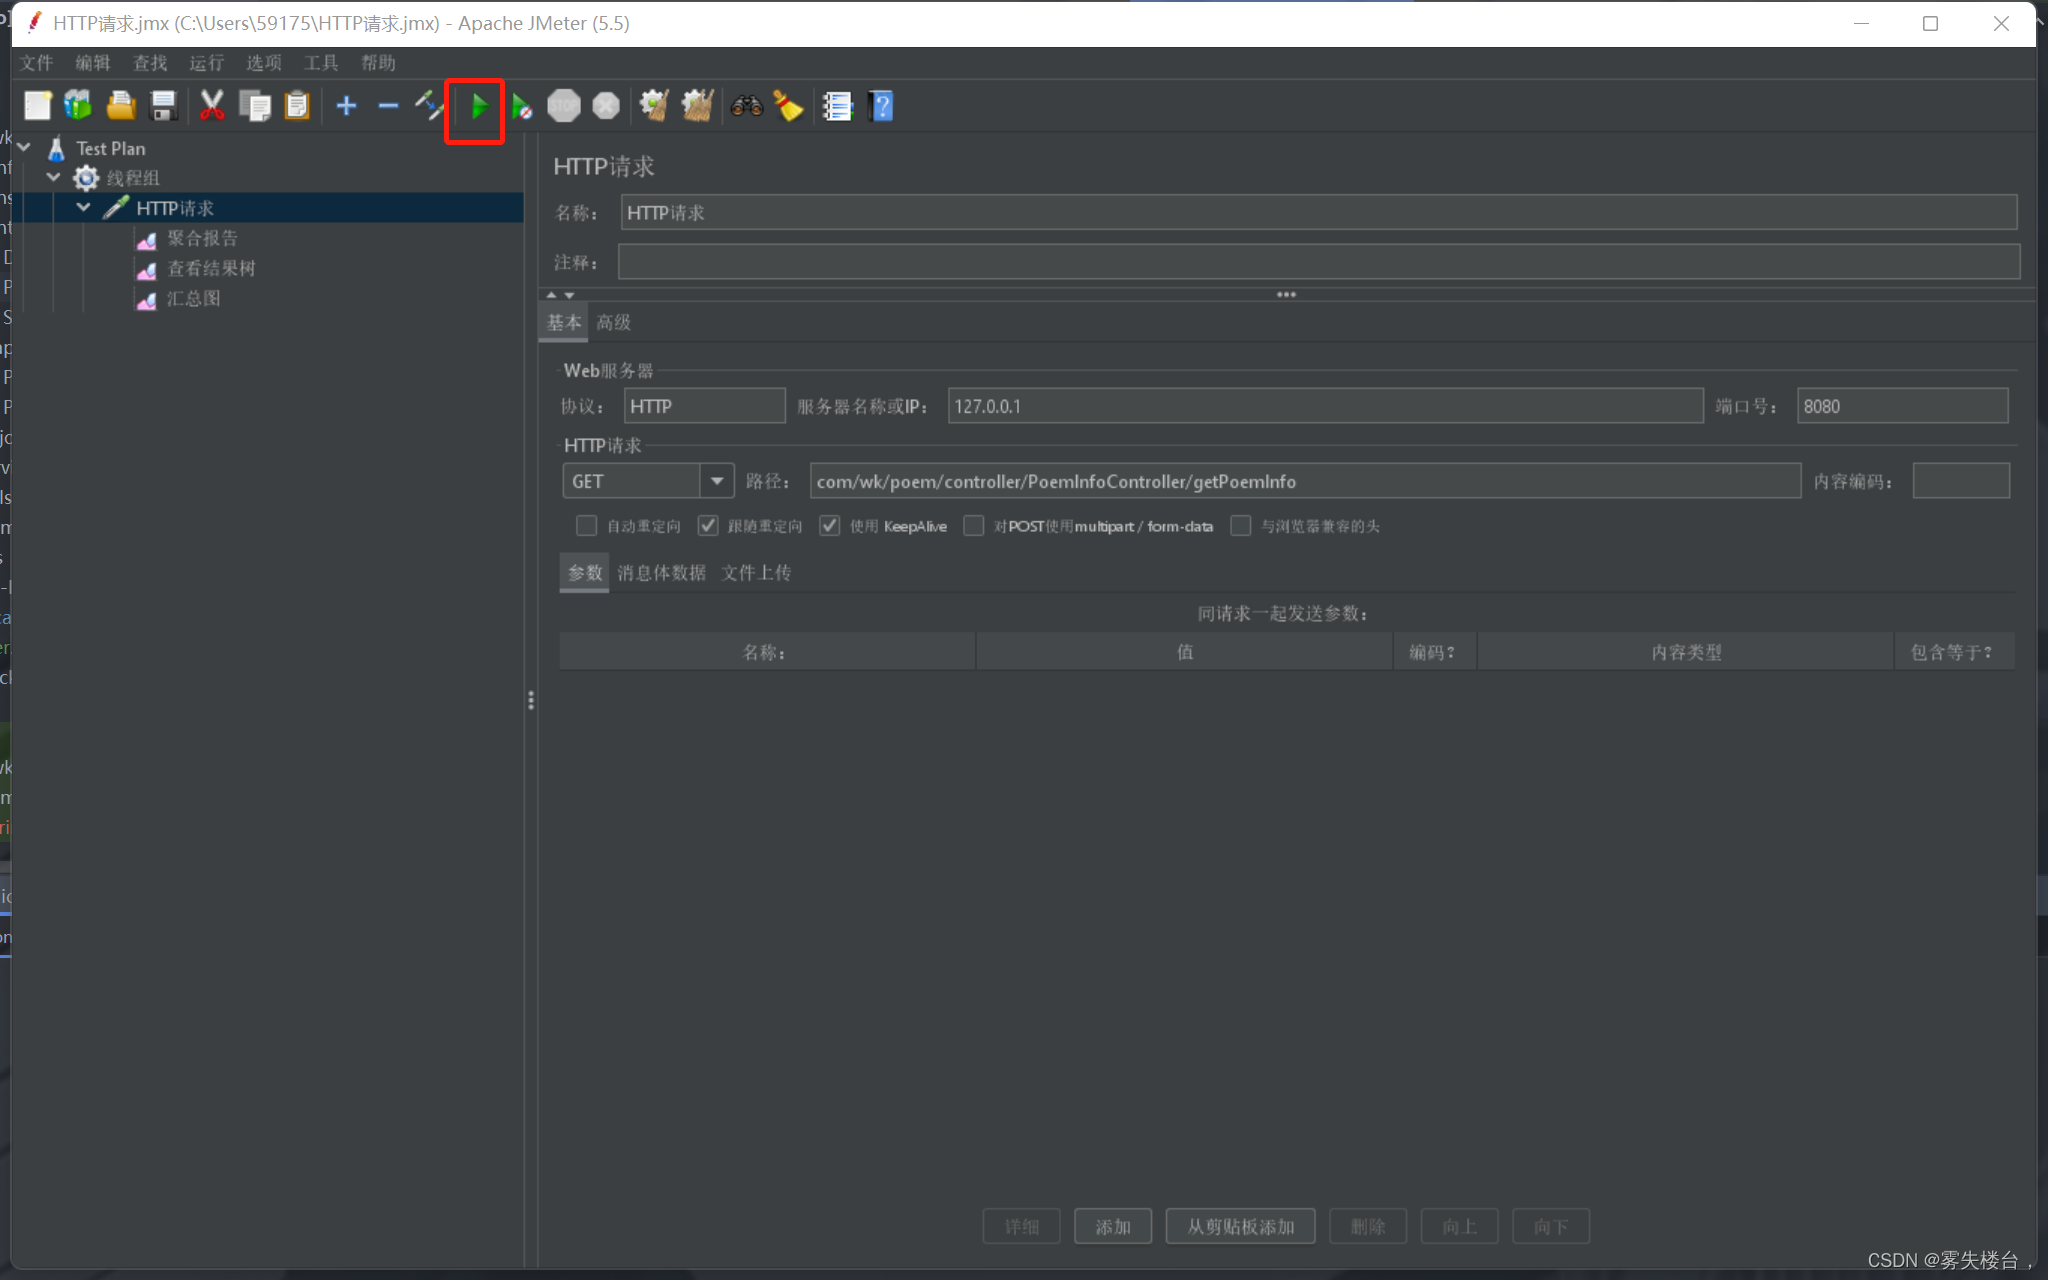Open the 帮助 menu
Image resolution: width=2048 pixels, height=1280 pixels.
tap(379, 63)
